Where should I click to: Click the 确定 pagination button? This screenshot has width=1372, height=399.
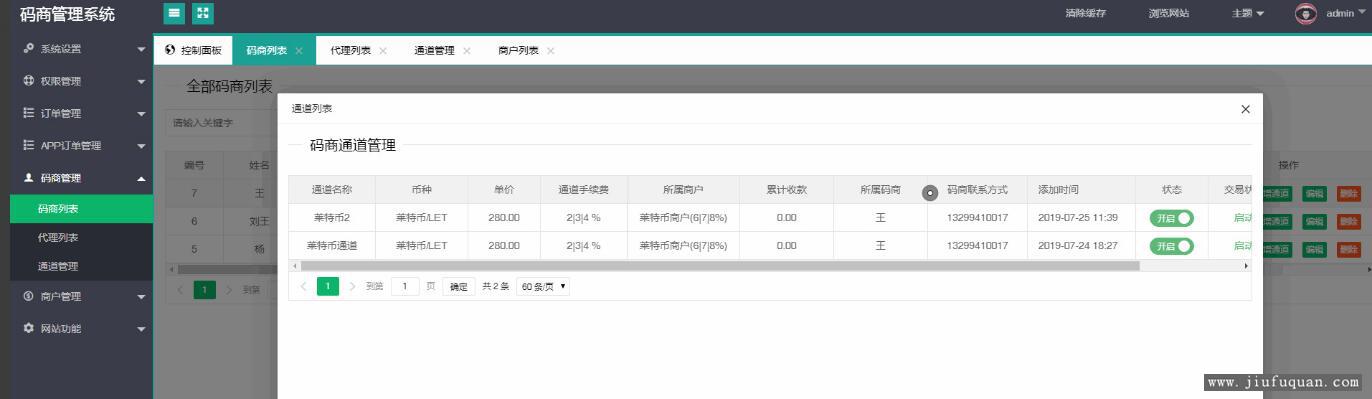(458, 286)
